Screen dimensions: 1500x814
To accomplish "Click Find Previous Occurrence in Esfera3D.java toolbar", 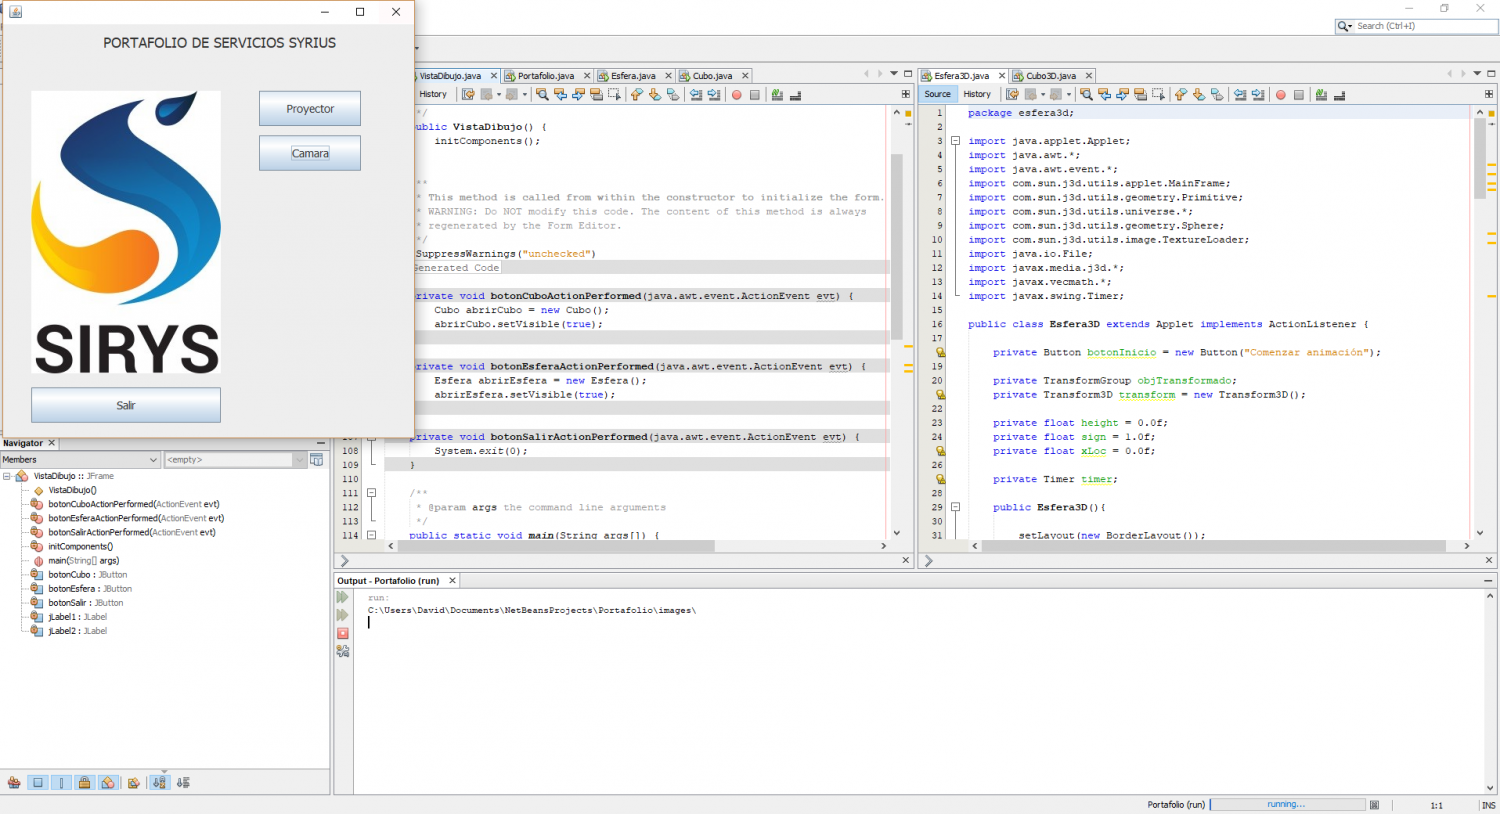I will [x=1105, y=94].
